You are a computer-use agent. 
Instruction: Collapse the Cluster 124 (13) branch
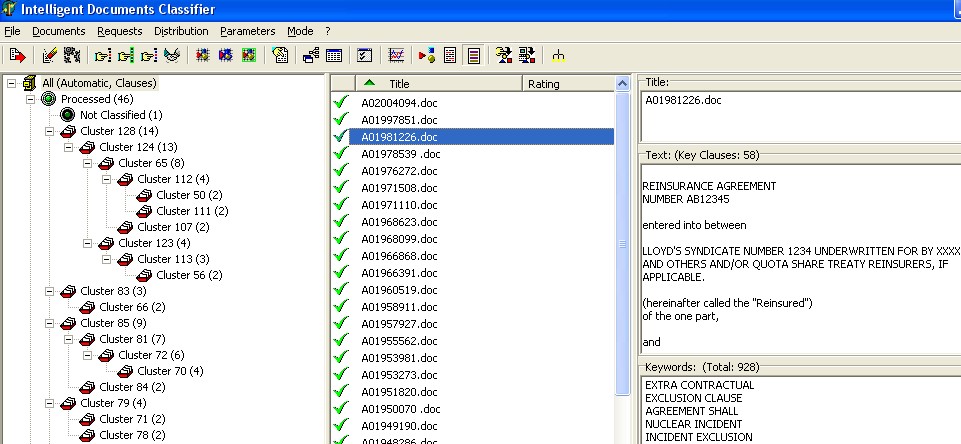[x=69, y=147]
